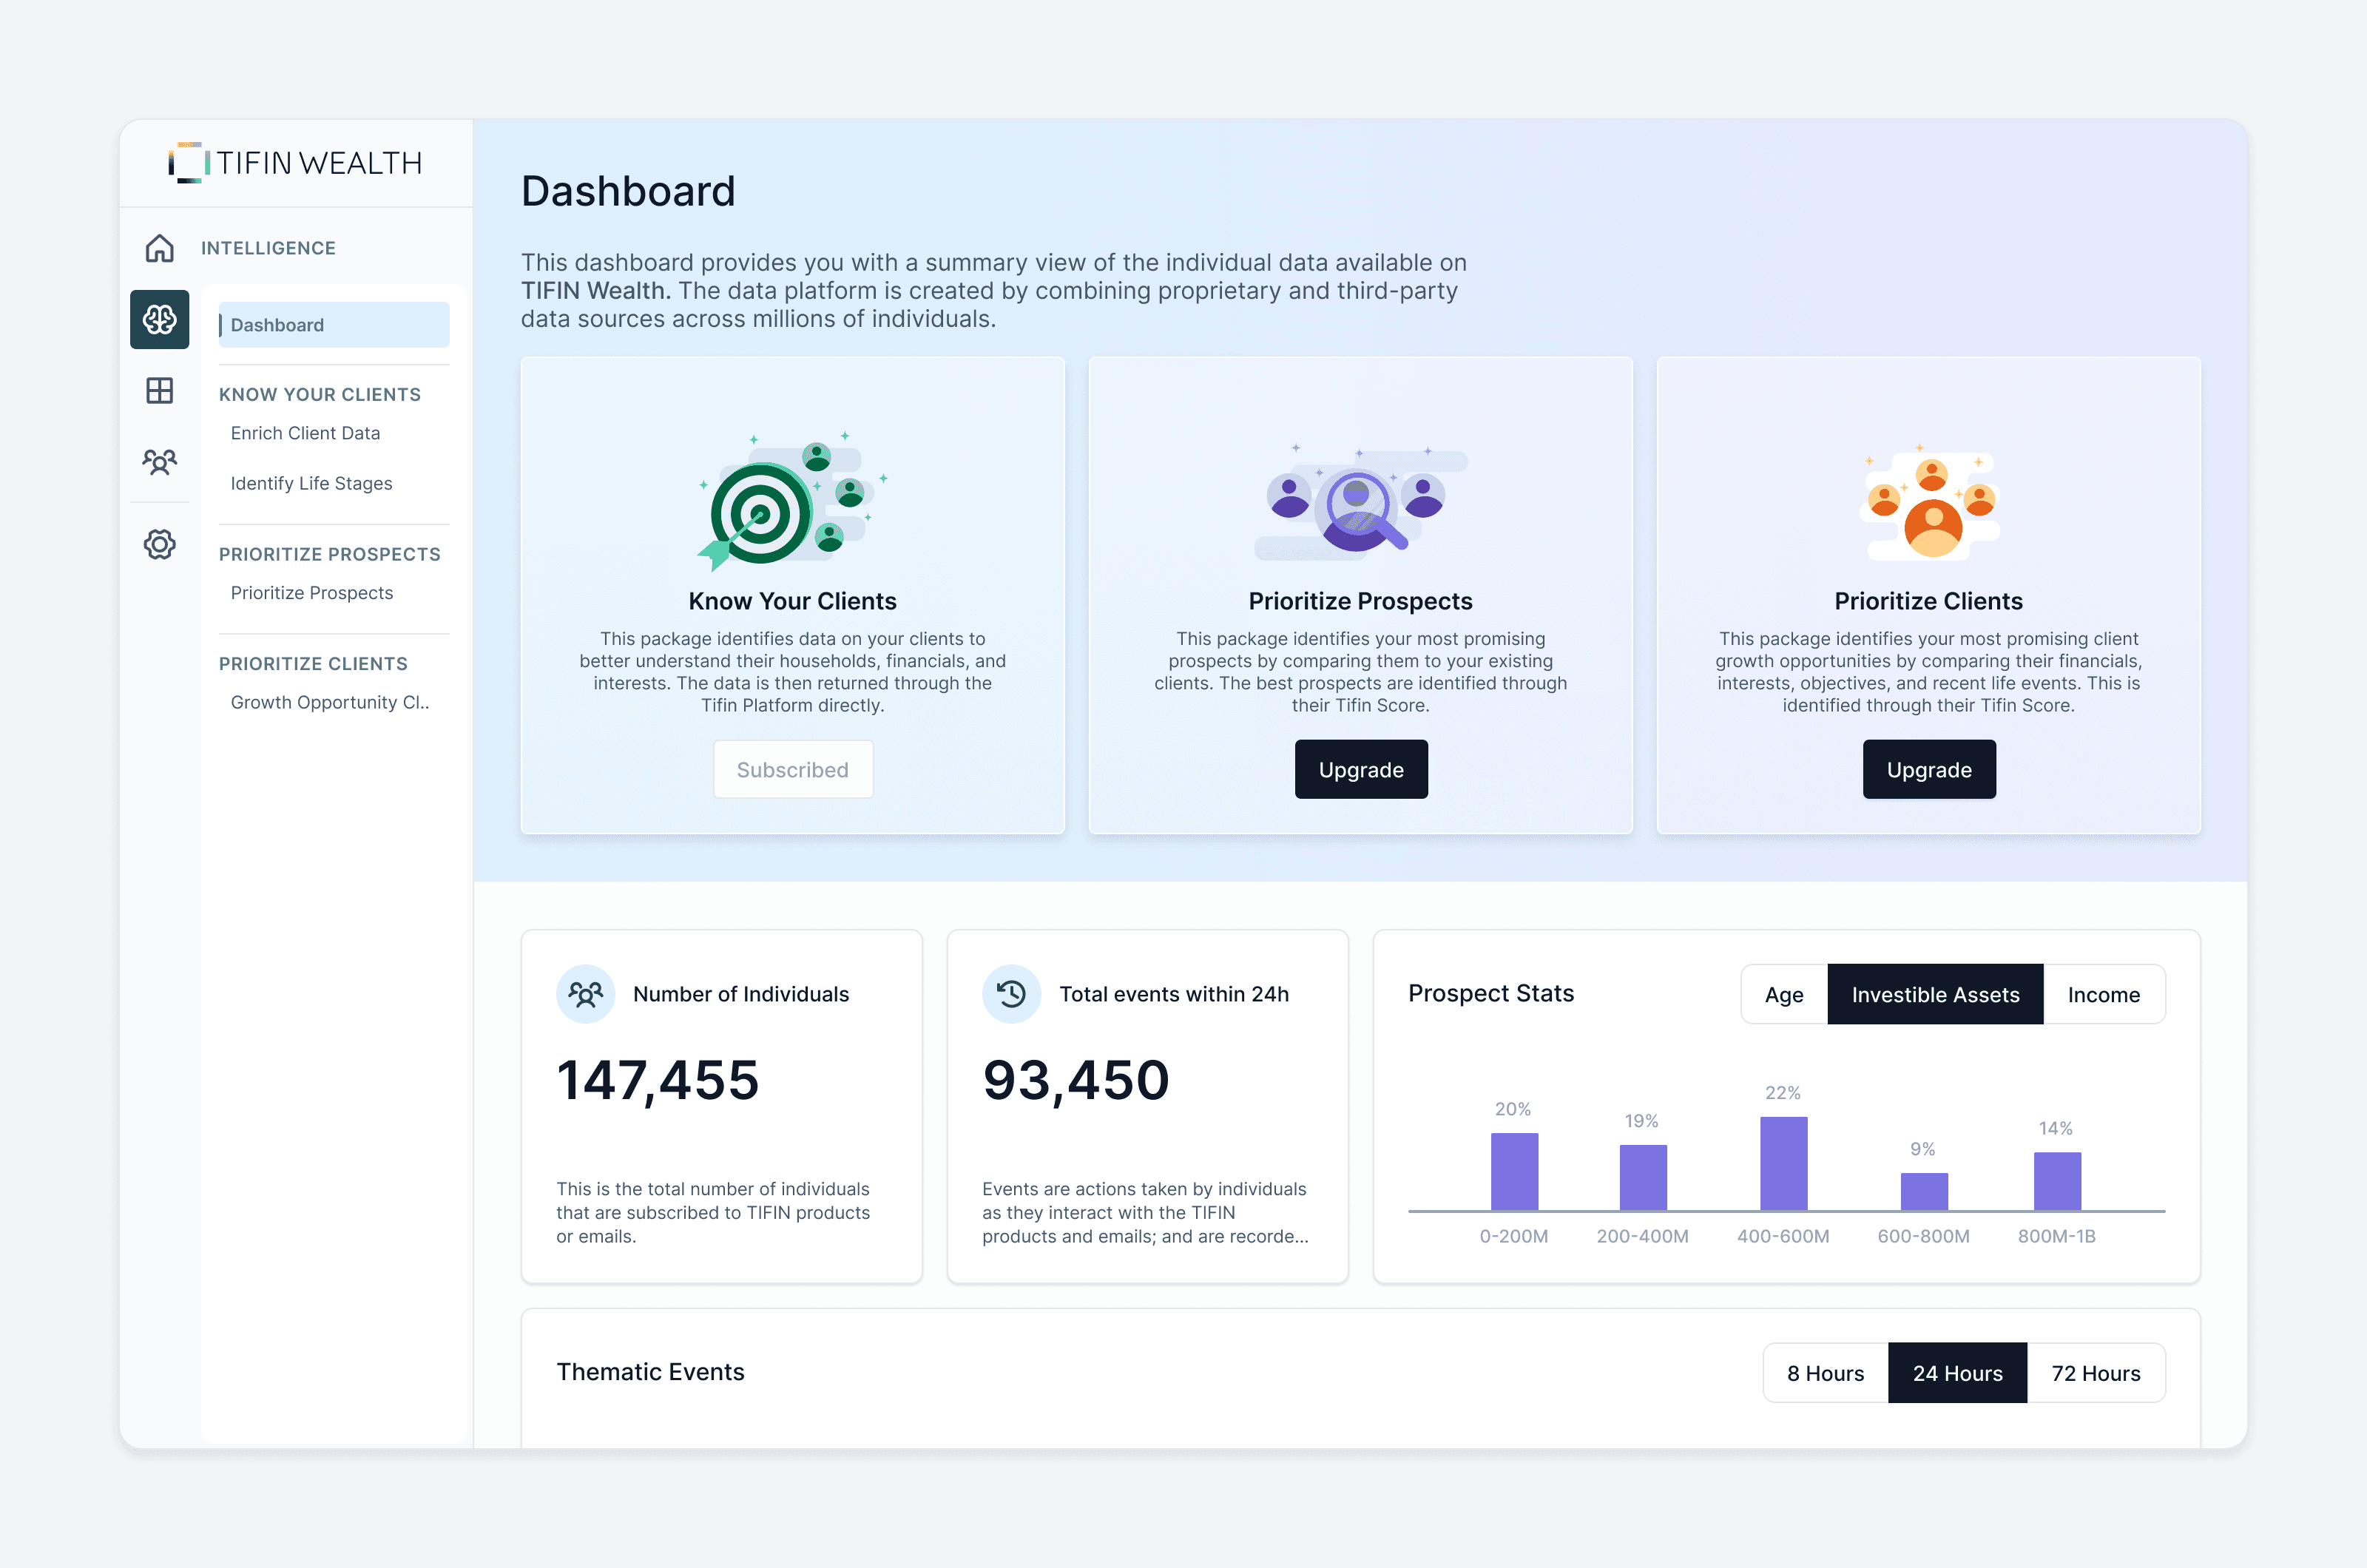
Task: Show Thematic Events for 72 Hours
Action: (x=2095, y=1373)
